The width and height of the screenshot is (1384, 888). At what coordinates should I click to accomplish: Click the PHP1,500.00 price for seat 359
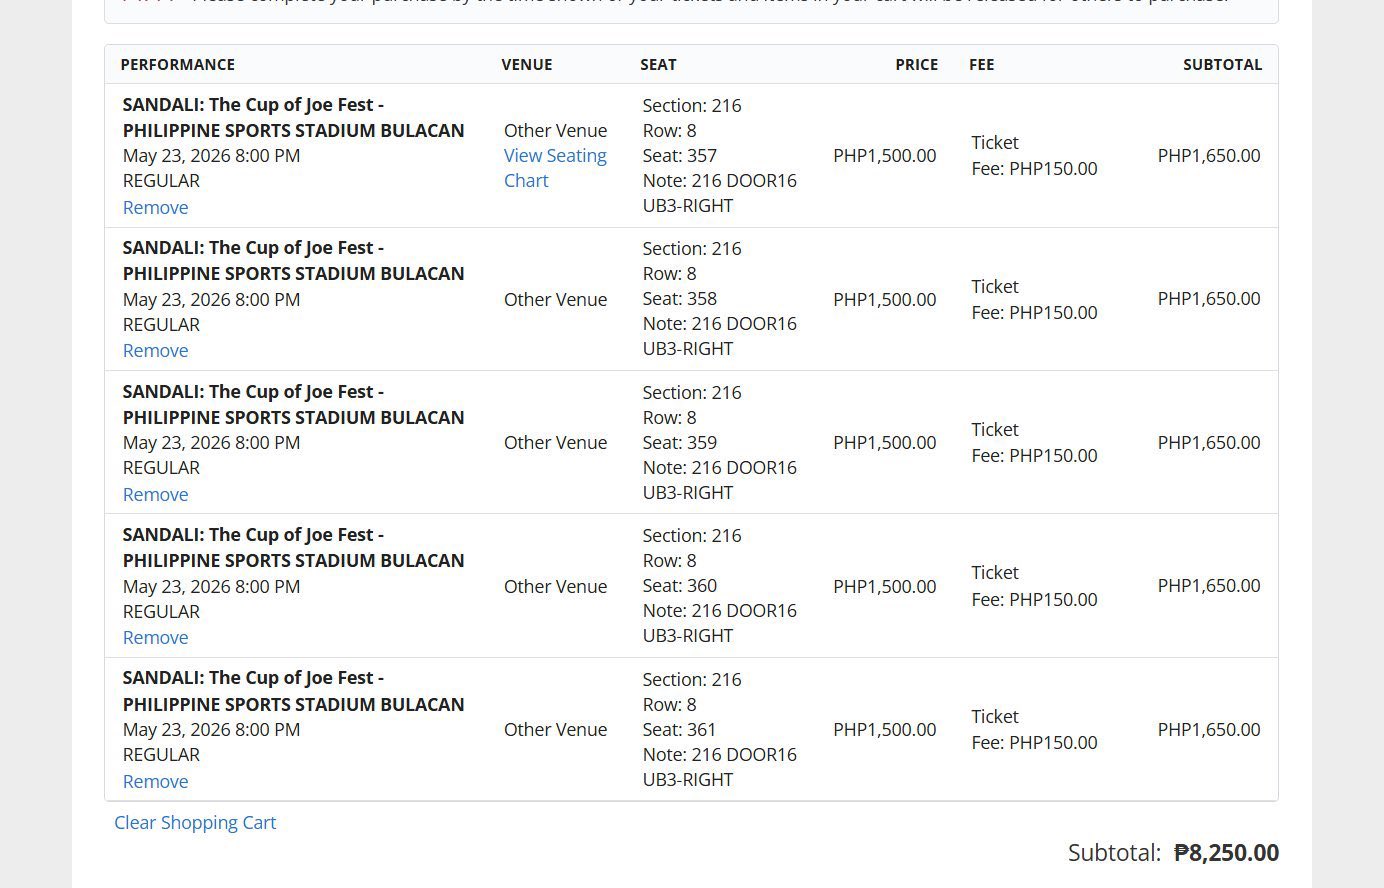(x=884, y=442)
